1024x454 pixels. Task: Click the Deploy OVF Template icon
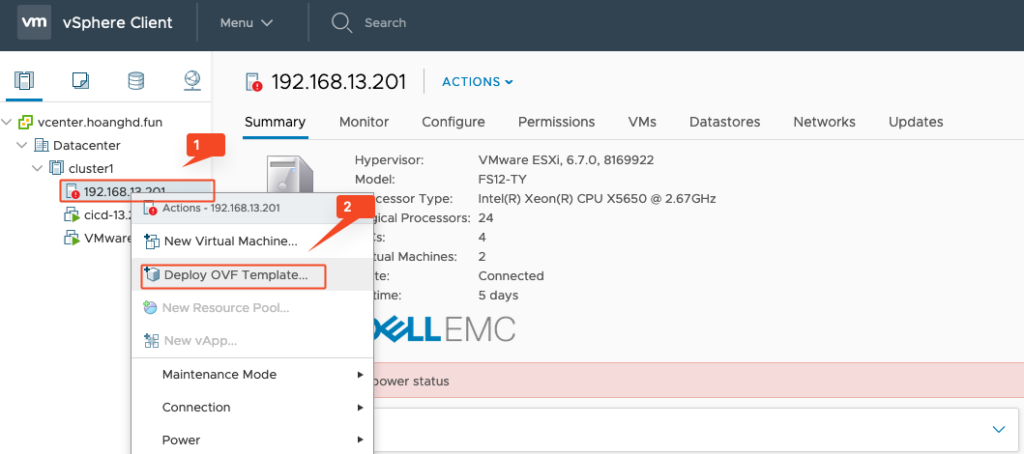click(152, 274)
